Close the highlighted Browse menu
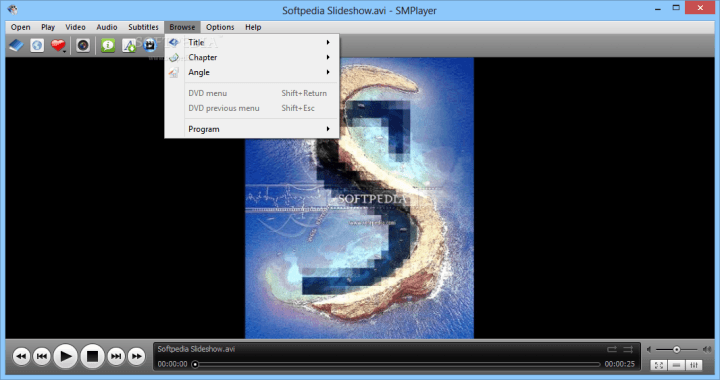This screenshot has height=380, width=720. pyautogui.click(x=182, y=27)
